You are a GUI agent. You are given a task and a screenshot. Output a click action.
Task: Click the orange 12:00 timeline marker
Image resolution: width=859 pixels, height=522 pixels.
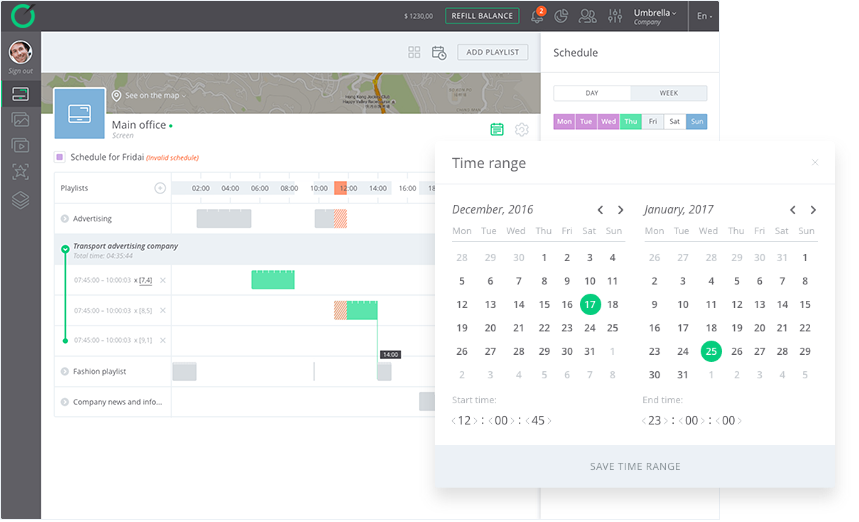[340, 188]
